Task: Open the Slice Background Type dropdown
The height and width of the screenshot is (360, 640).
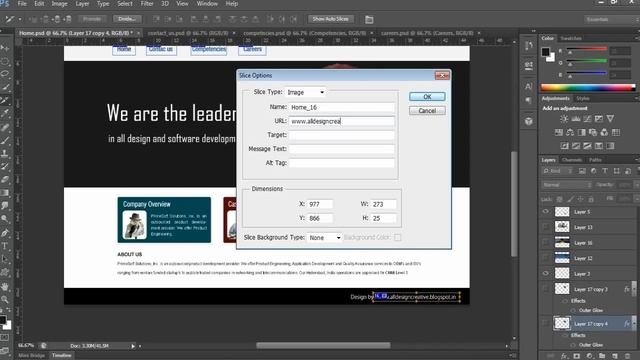Action: pyautogui.click(x=324, y=238)
